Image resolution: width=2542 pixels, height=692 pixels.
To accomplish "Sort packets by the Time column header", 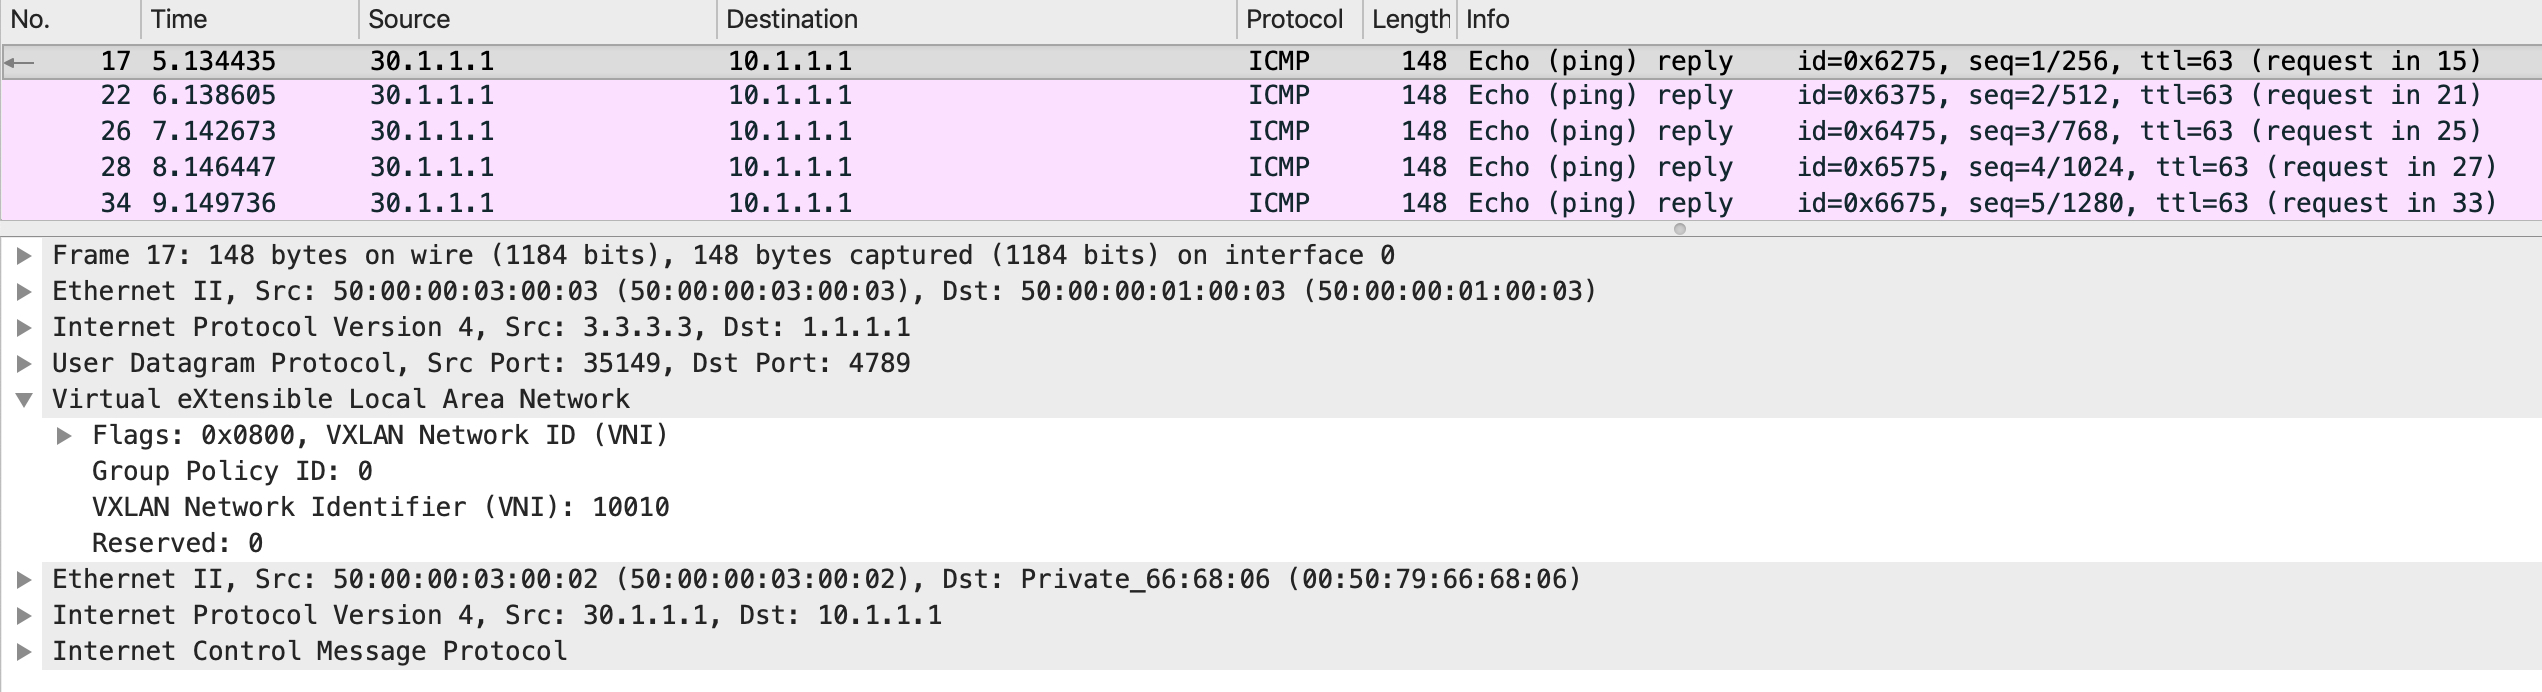I will pos(249,20).
